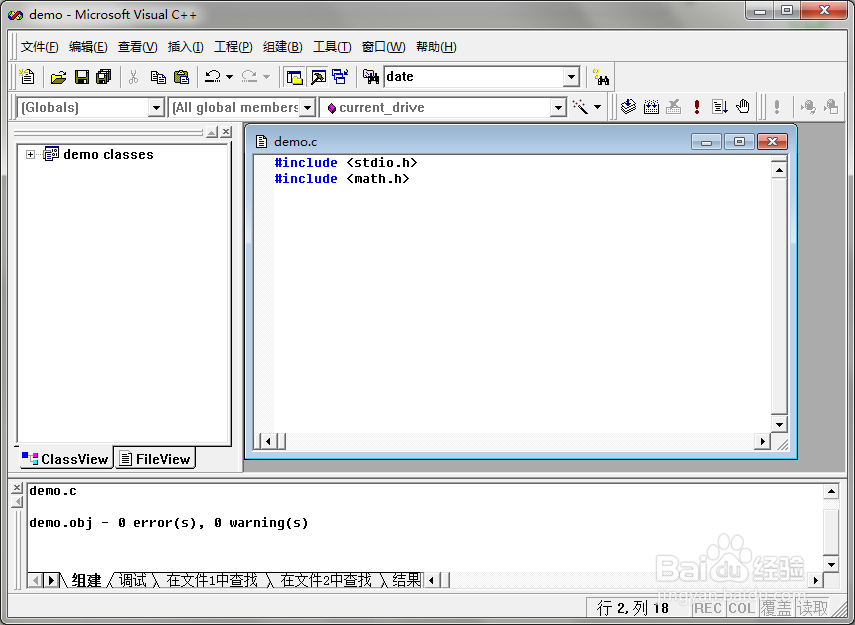The height and width of the screenshot is (625, 855).
Task: Select the 结果 output tab
Action: pos(406,580)
